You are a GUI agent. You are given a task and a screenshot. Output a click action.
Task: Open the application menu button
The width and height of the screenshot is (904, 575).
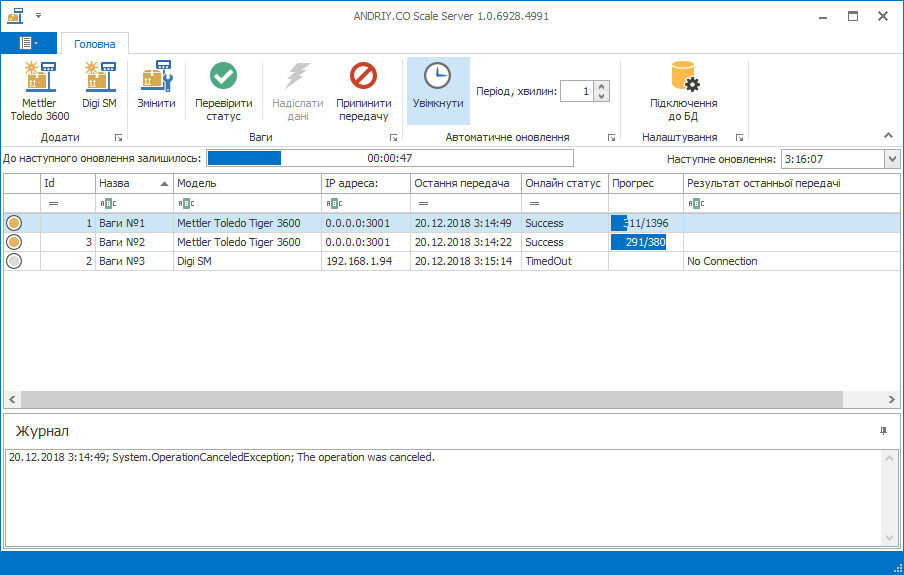(x=28, y=43)
